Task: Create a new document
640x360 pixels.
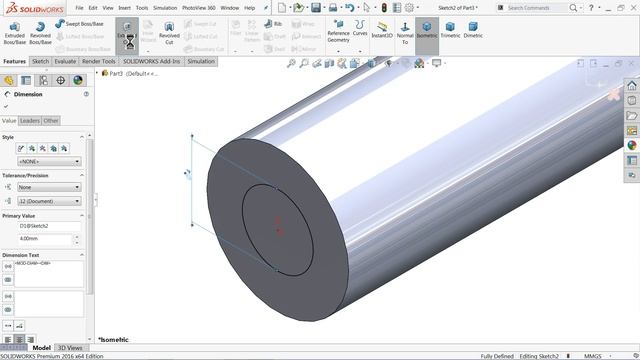Action: click(282, 7)
